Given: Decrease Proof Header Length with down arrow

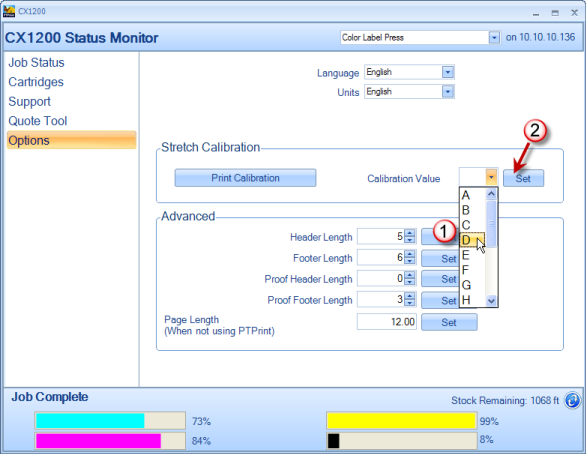Looking at the screenshot, I should tap(410, 281).
